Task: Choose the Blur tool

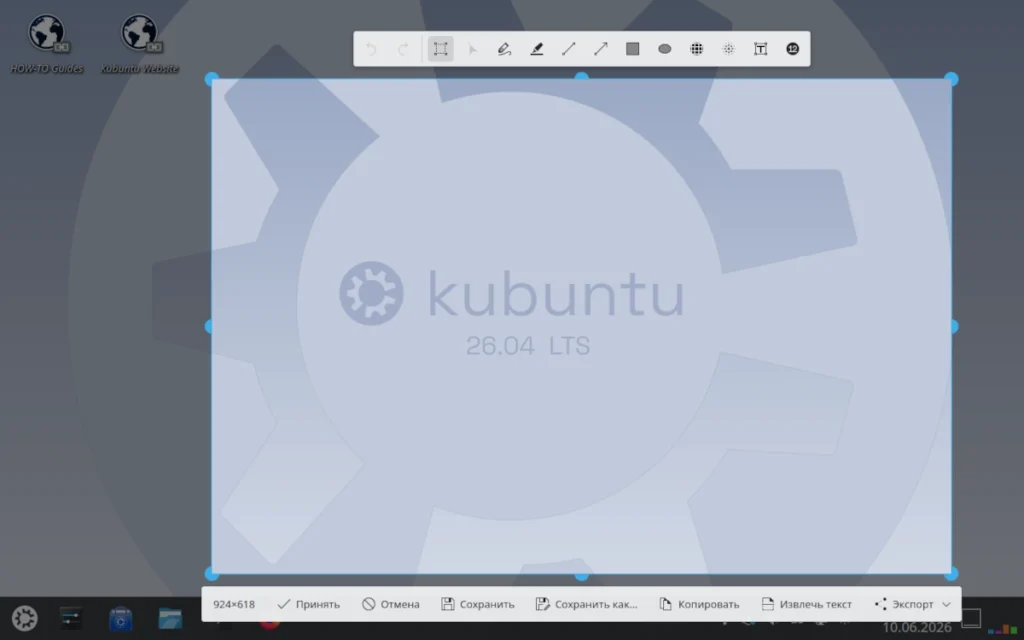Action: [728, 49]
